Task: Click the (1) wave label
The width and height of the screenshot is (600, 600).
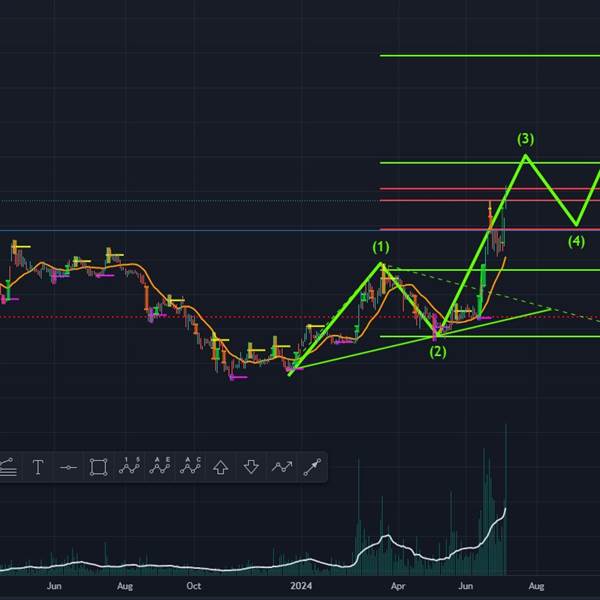Action: click(x=381, y=248)
